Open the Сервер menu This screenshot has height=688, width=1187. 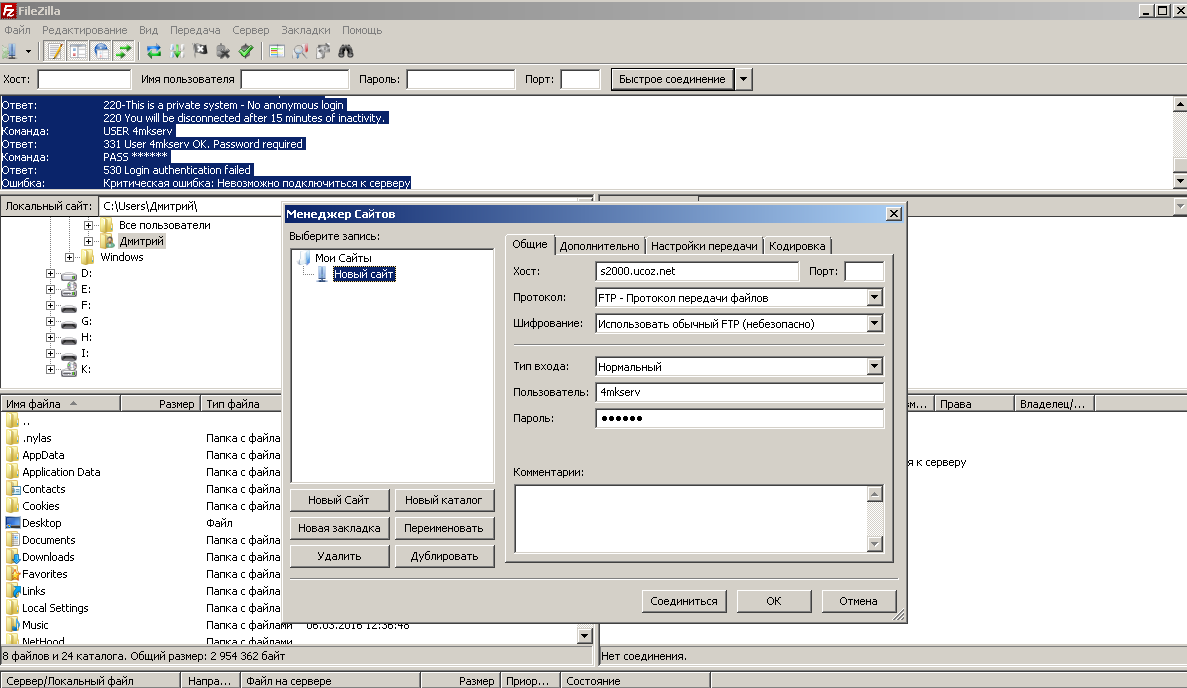tap(251, 30)
